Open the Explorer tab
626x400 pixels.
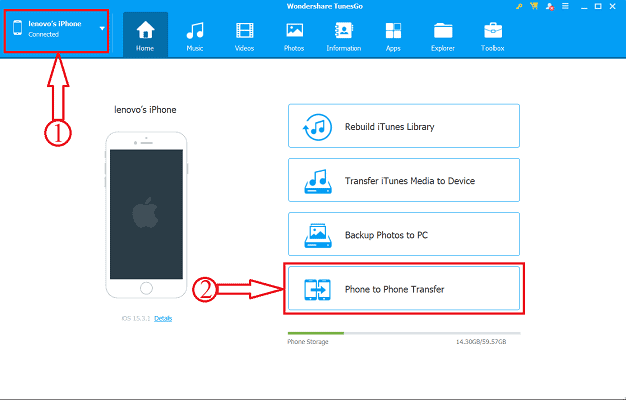[x=443, y=35]
